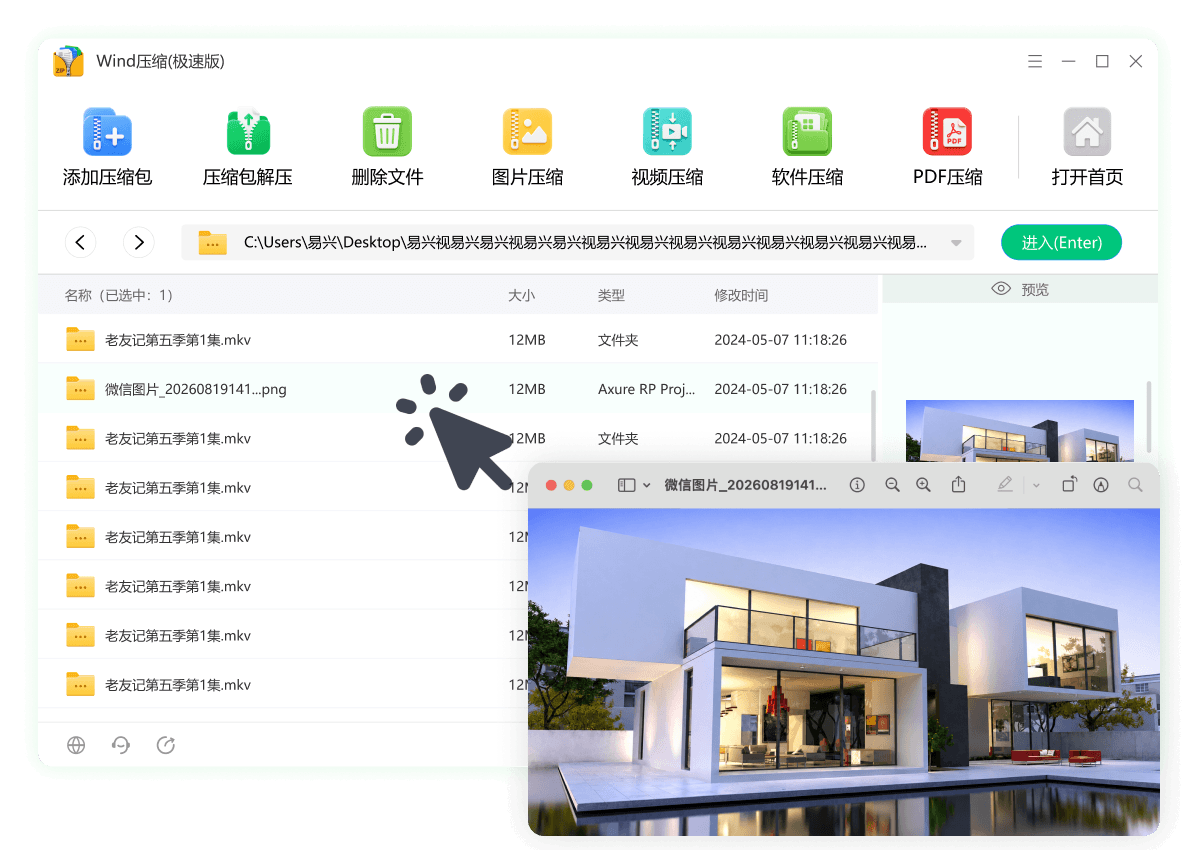Screen dimensions: 1188x850
Task: Open the headset customer support icon
Action: coord(120,745)
